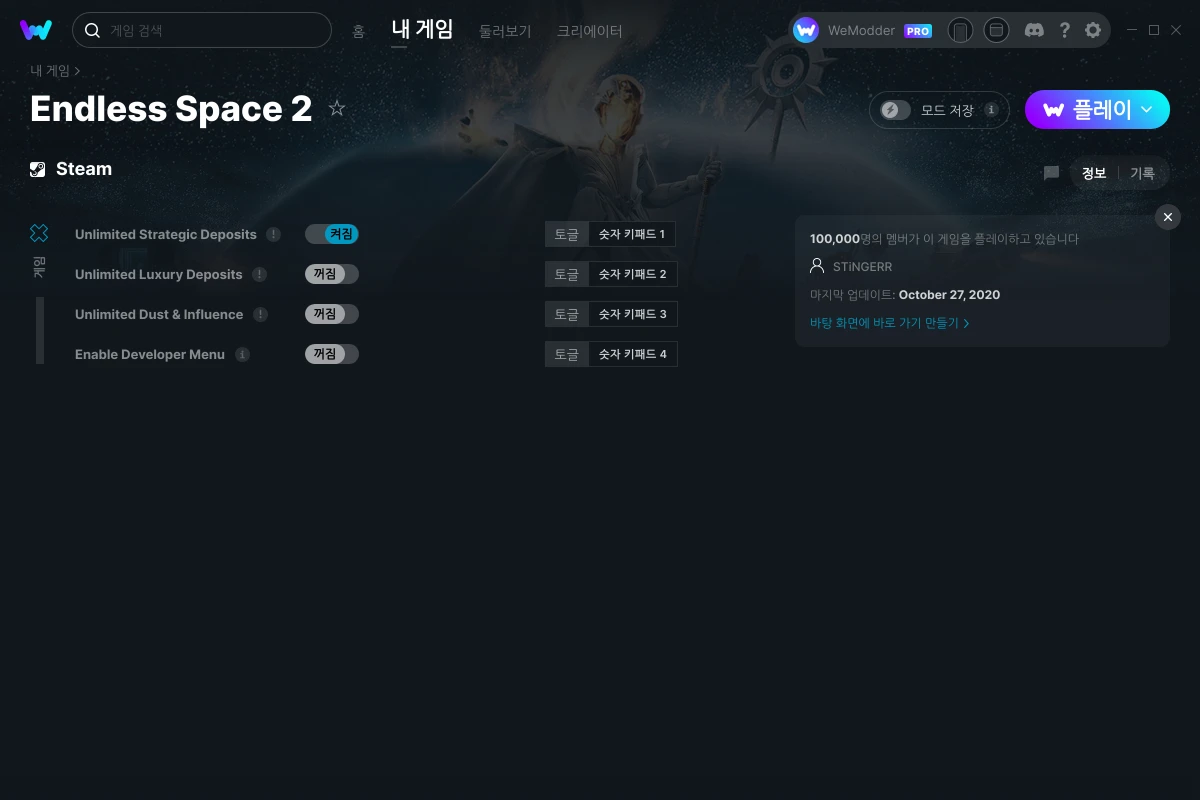1200x800 pixels.
Task: Open the Discord icon
Action: 1034,30
